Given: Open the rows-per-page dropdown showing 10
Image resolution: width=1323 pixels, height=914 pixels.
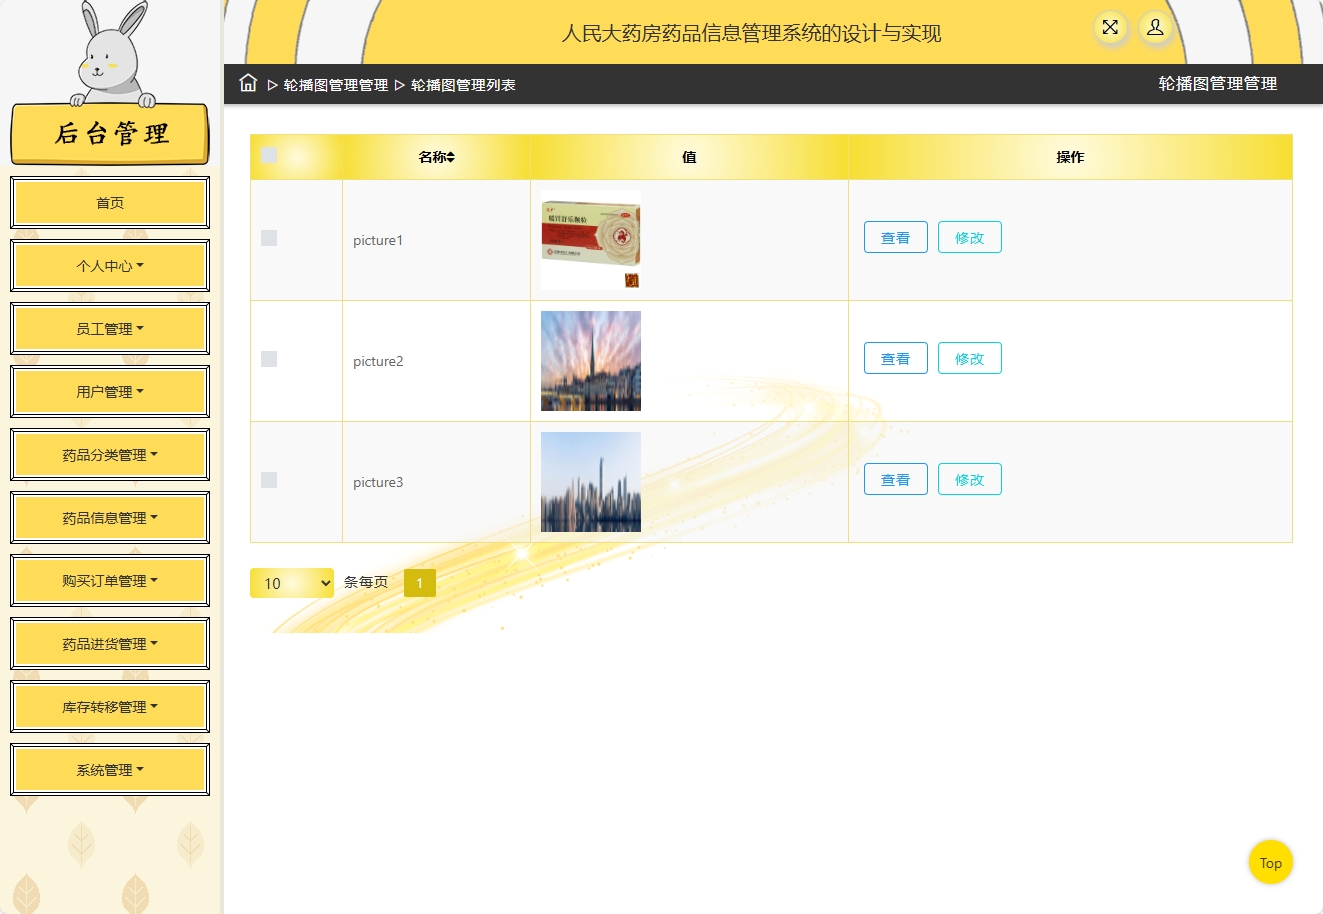Looking at the screenshot, I should coord(292,583).
